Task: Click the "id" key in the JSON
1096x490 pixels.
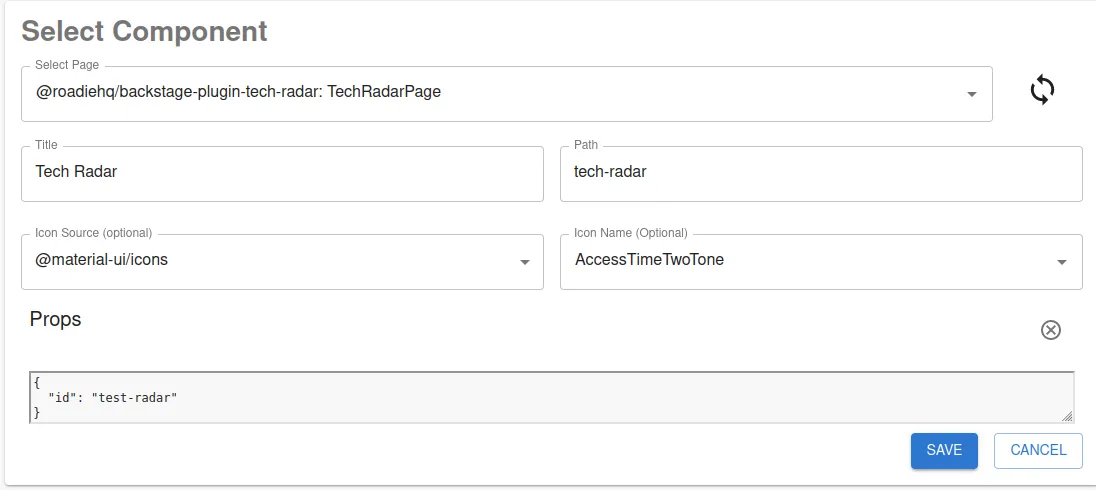Action: pyautogui.click(x=63, y=398)
